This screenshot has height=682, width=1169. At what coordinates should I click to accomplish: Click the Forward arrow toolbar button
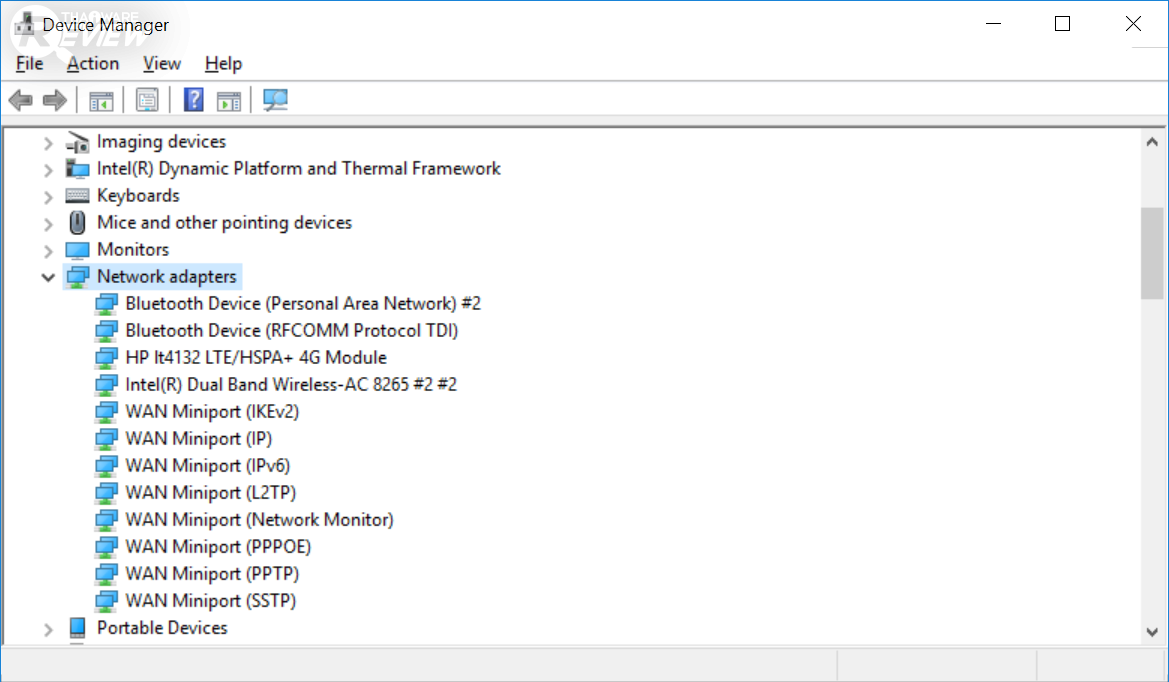point(55,100)
